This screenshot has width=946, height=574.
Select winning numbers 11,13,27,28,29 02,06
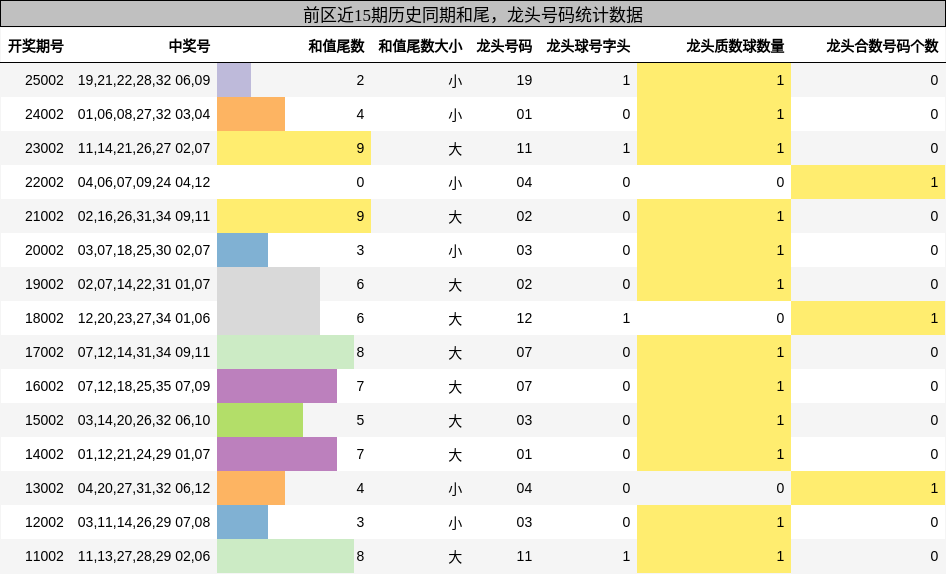(x=144, y=556)
